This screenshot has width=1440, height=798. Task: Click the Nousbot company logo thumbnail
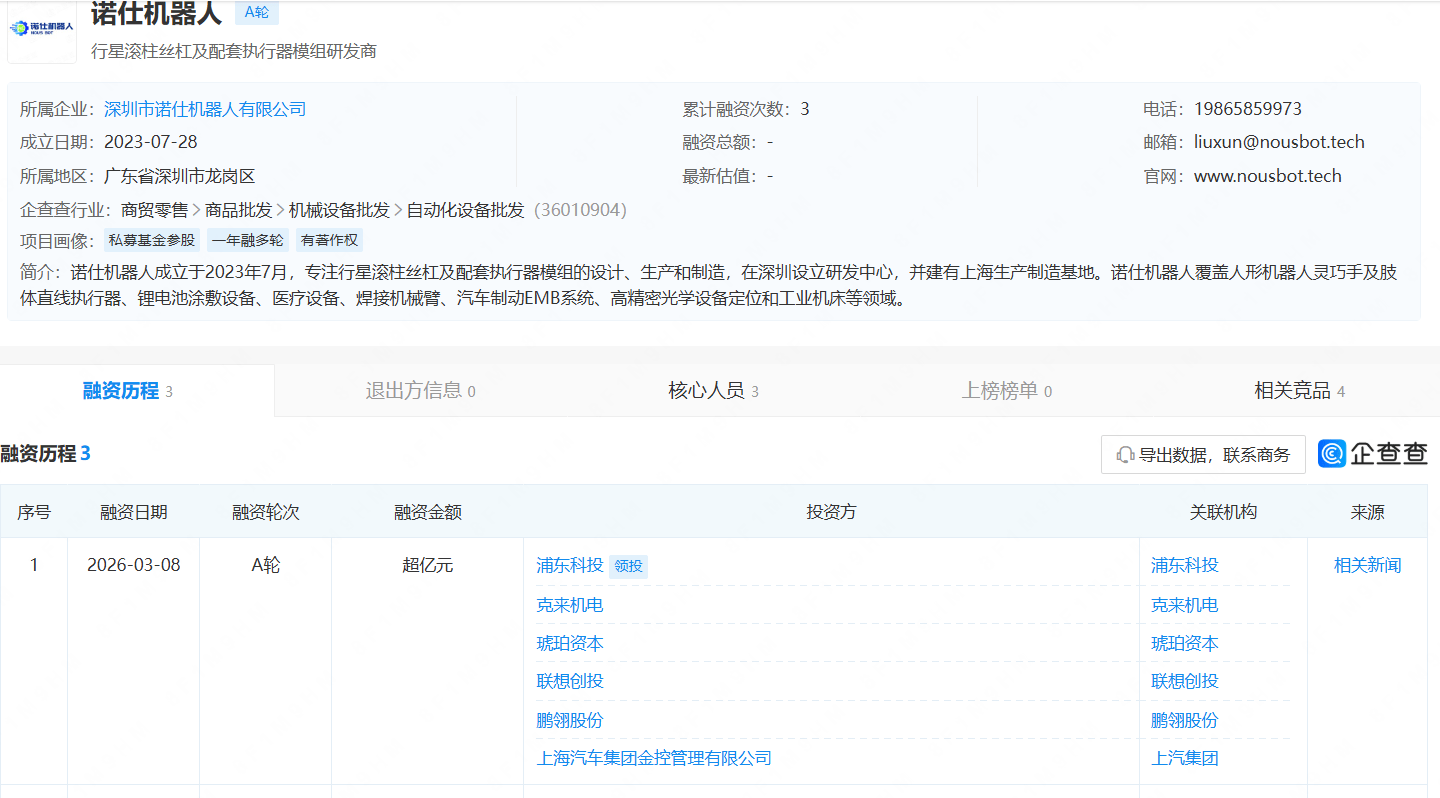tap(42, 30)
